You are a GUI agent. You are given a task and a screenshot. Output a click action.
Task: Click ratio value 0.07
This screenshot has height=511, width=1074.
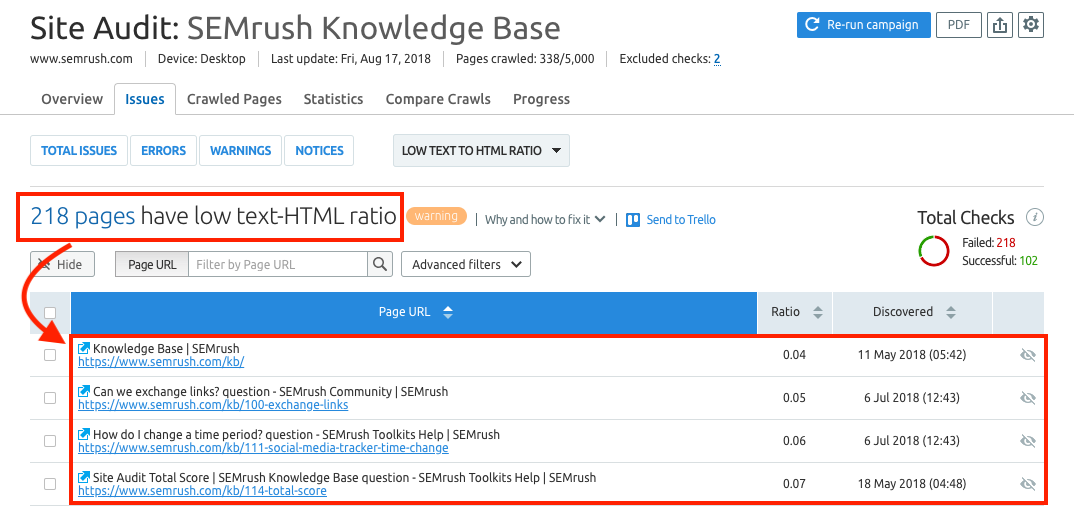(795, 484)
